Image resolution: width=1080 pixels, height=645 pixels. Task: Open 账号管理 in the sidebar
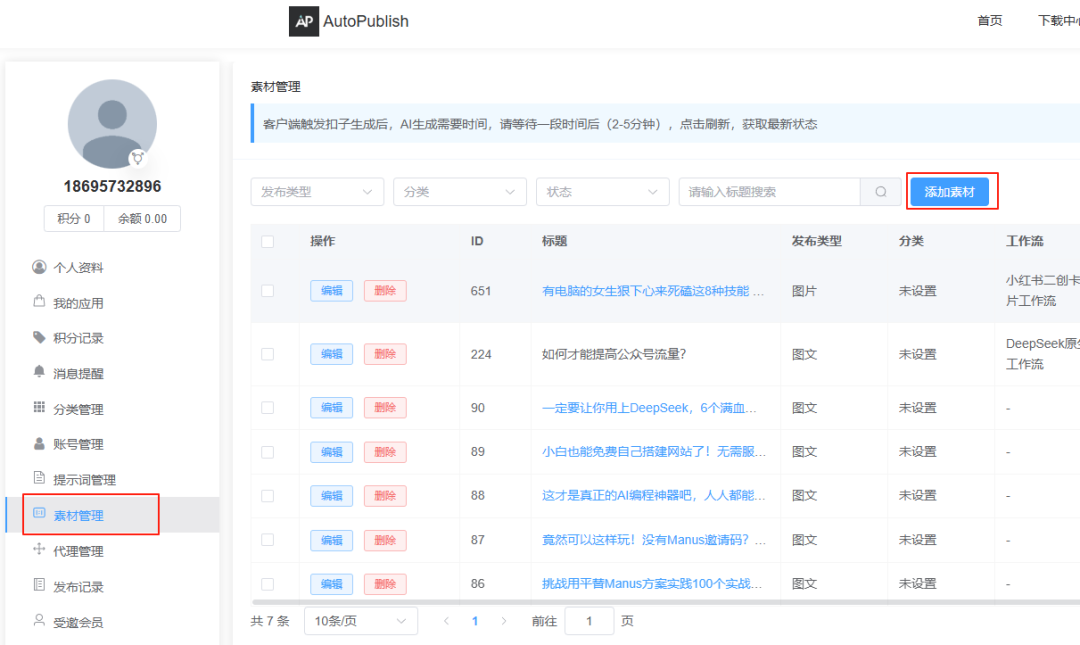point(79,444)
